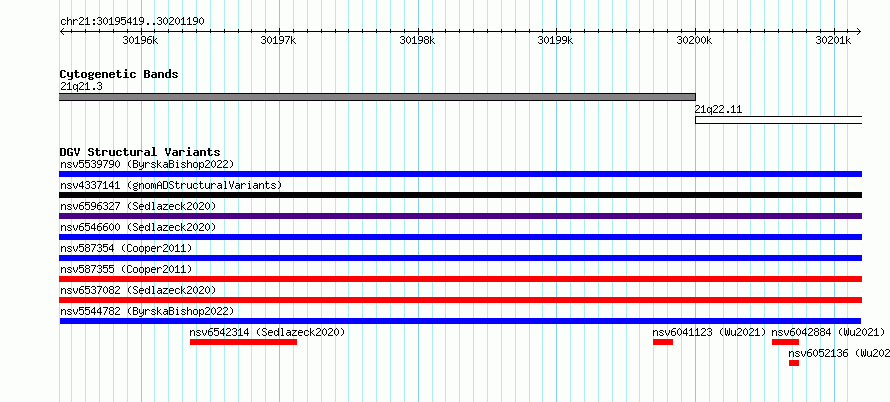Select the white 21q22.11 cytogenetic band

(x=779, y=120)
